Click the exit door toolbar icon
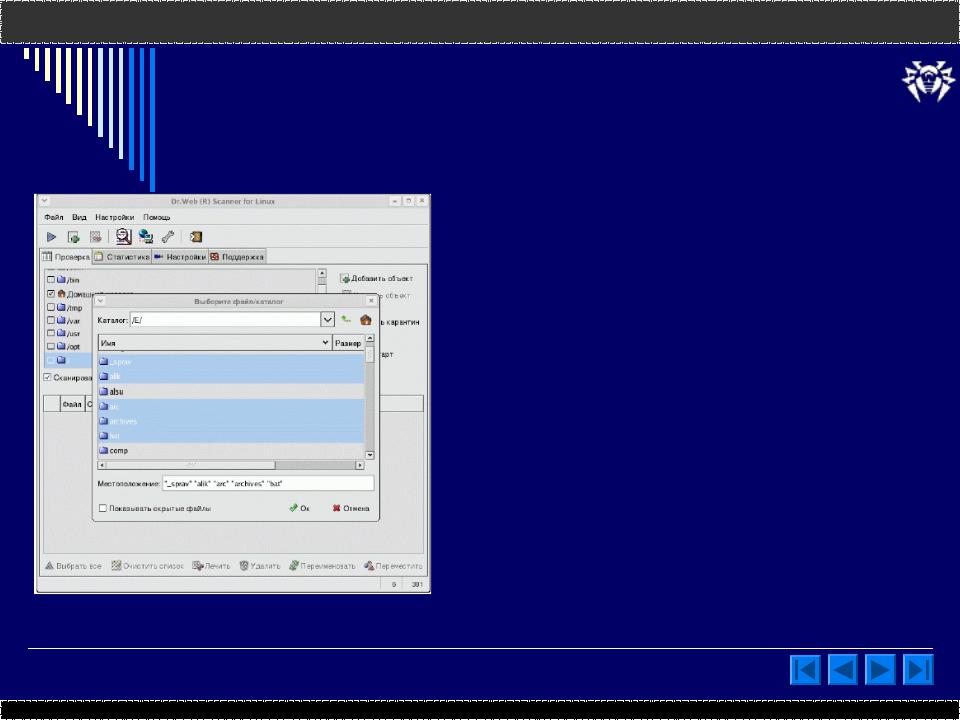The height and width of the screenshot is (720, 960). pos(195,237)
